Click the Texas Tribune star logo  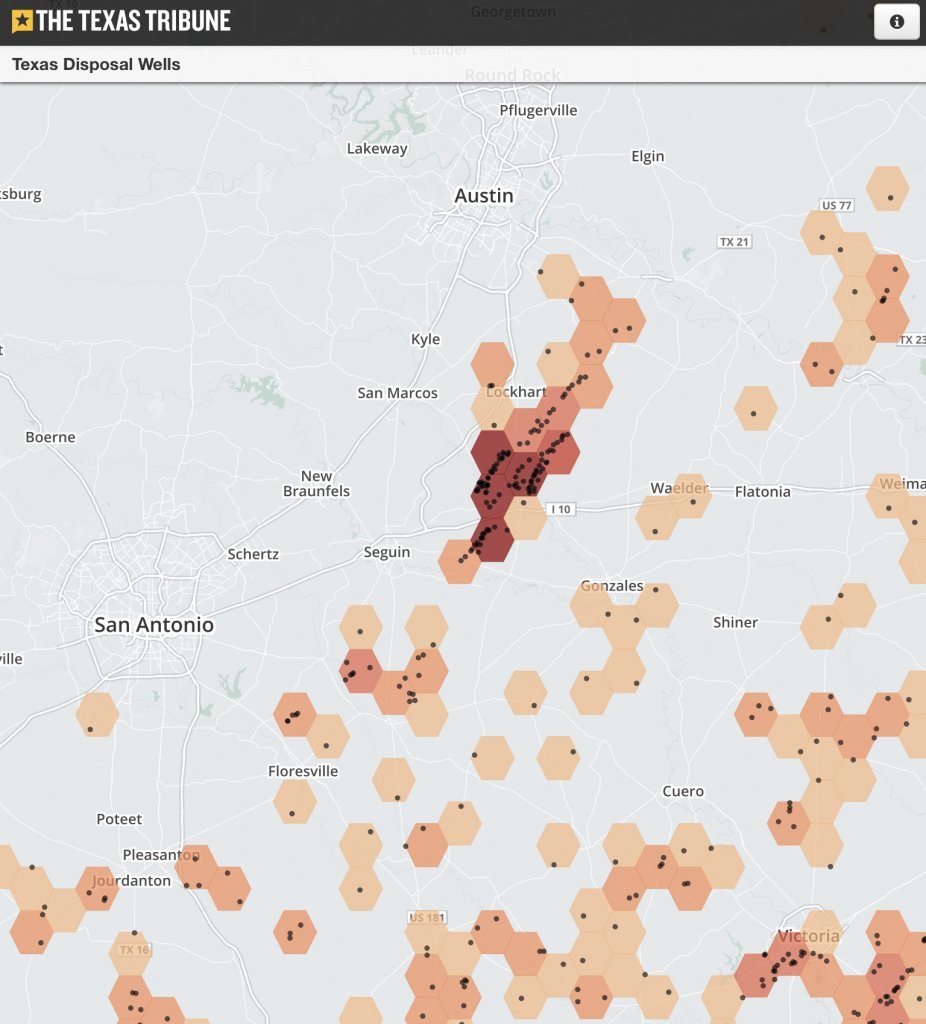pos(22,21)
